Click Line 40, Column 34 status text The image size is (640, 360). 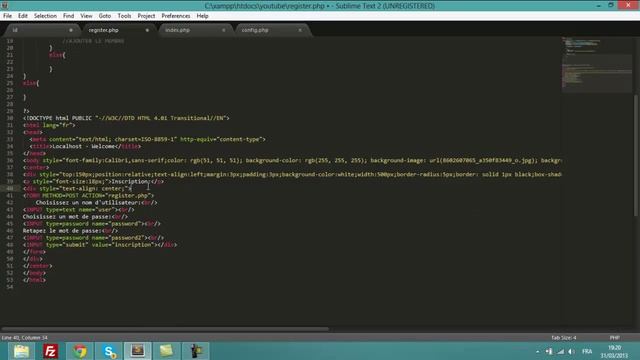pyautogui.click(x=24, y=338)
